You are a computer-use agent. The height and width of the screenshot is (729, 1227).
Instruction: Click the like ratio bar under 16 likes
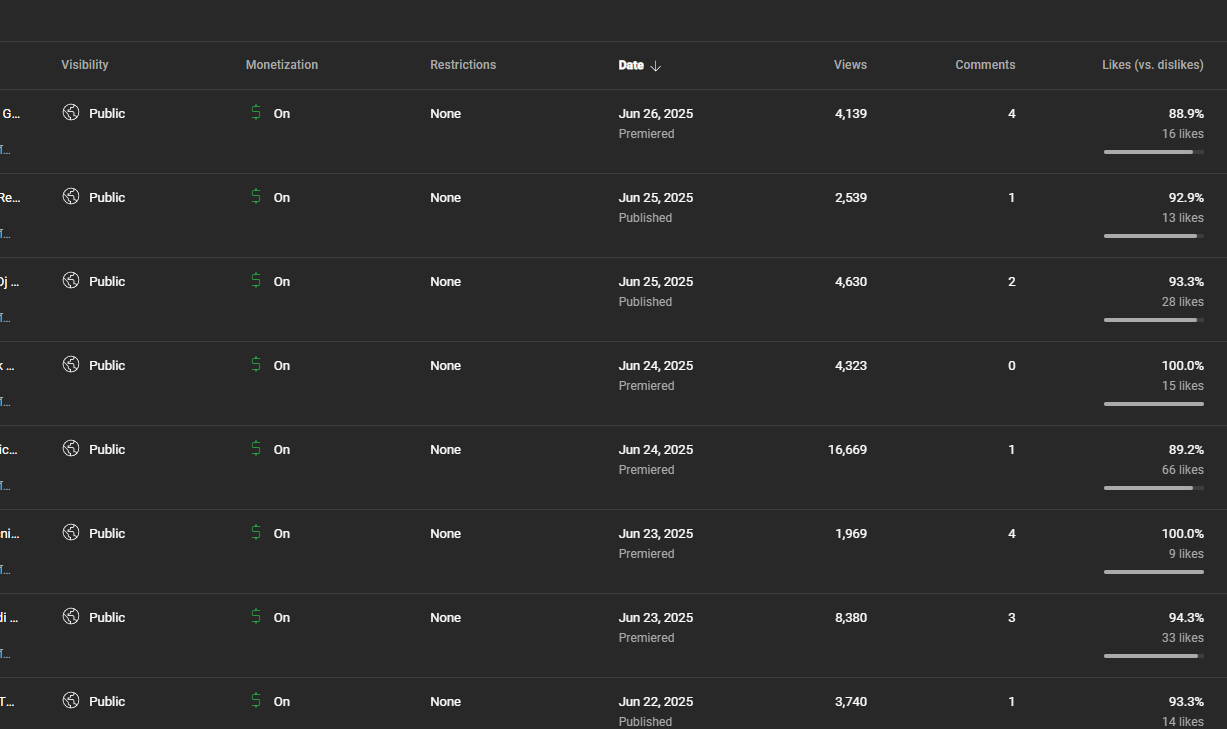(x=1154, y=152)
